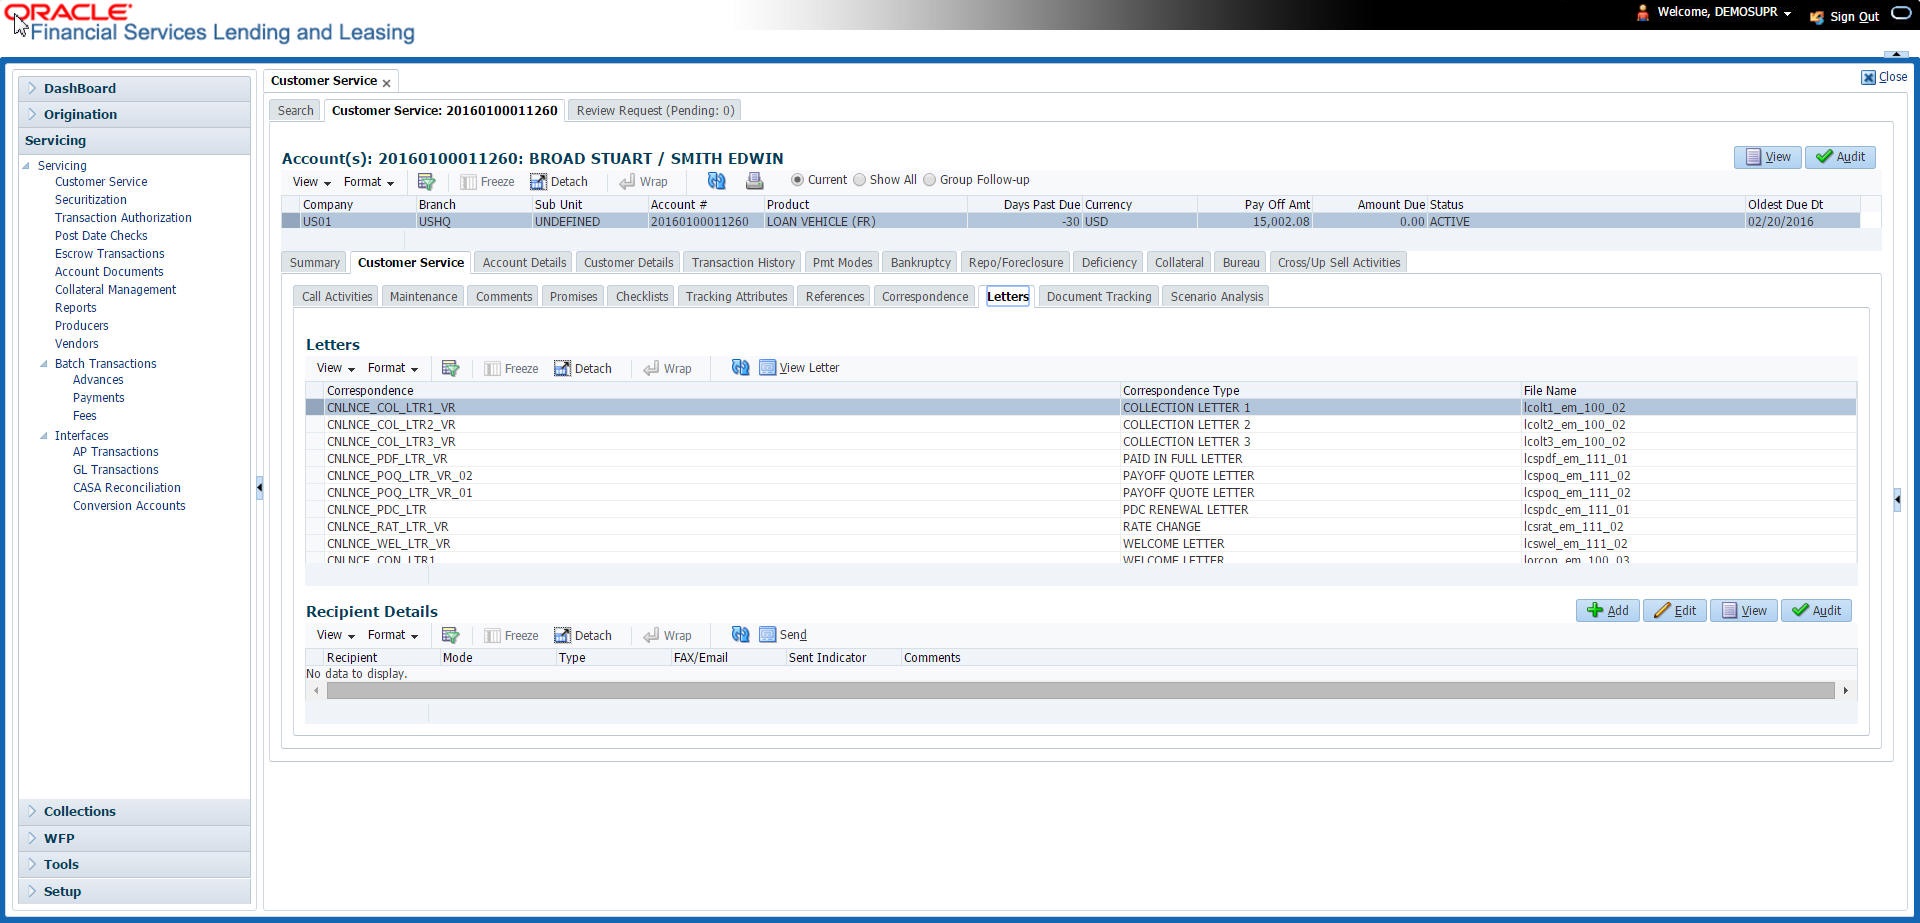Image resolution: width=1920 pixels, height=923 pixels.
Task: Click refresh icon in account toolbar
Action: (x=716, y=180)
